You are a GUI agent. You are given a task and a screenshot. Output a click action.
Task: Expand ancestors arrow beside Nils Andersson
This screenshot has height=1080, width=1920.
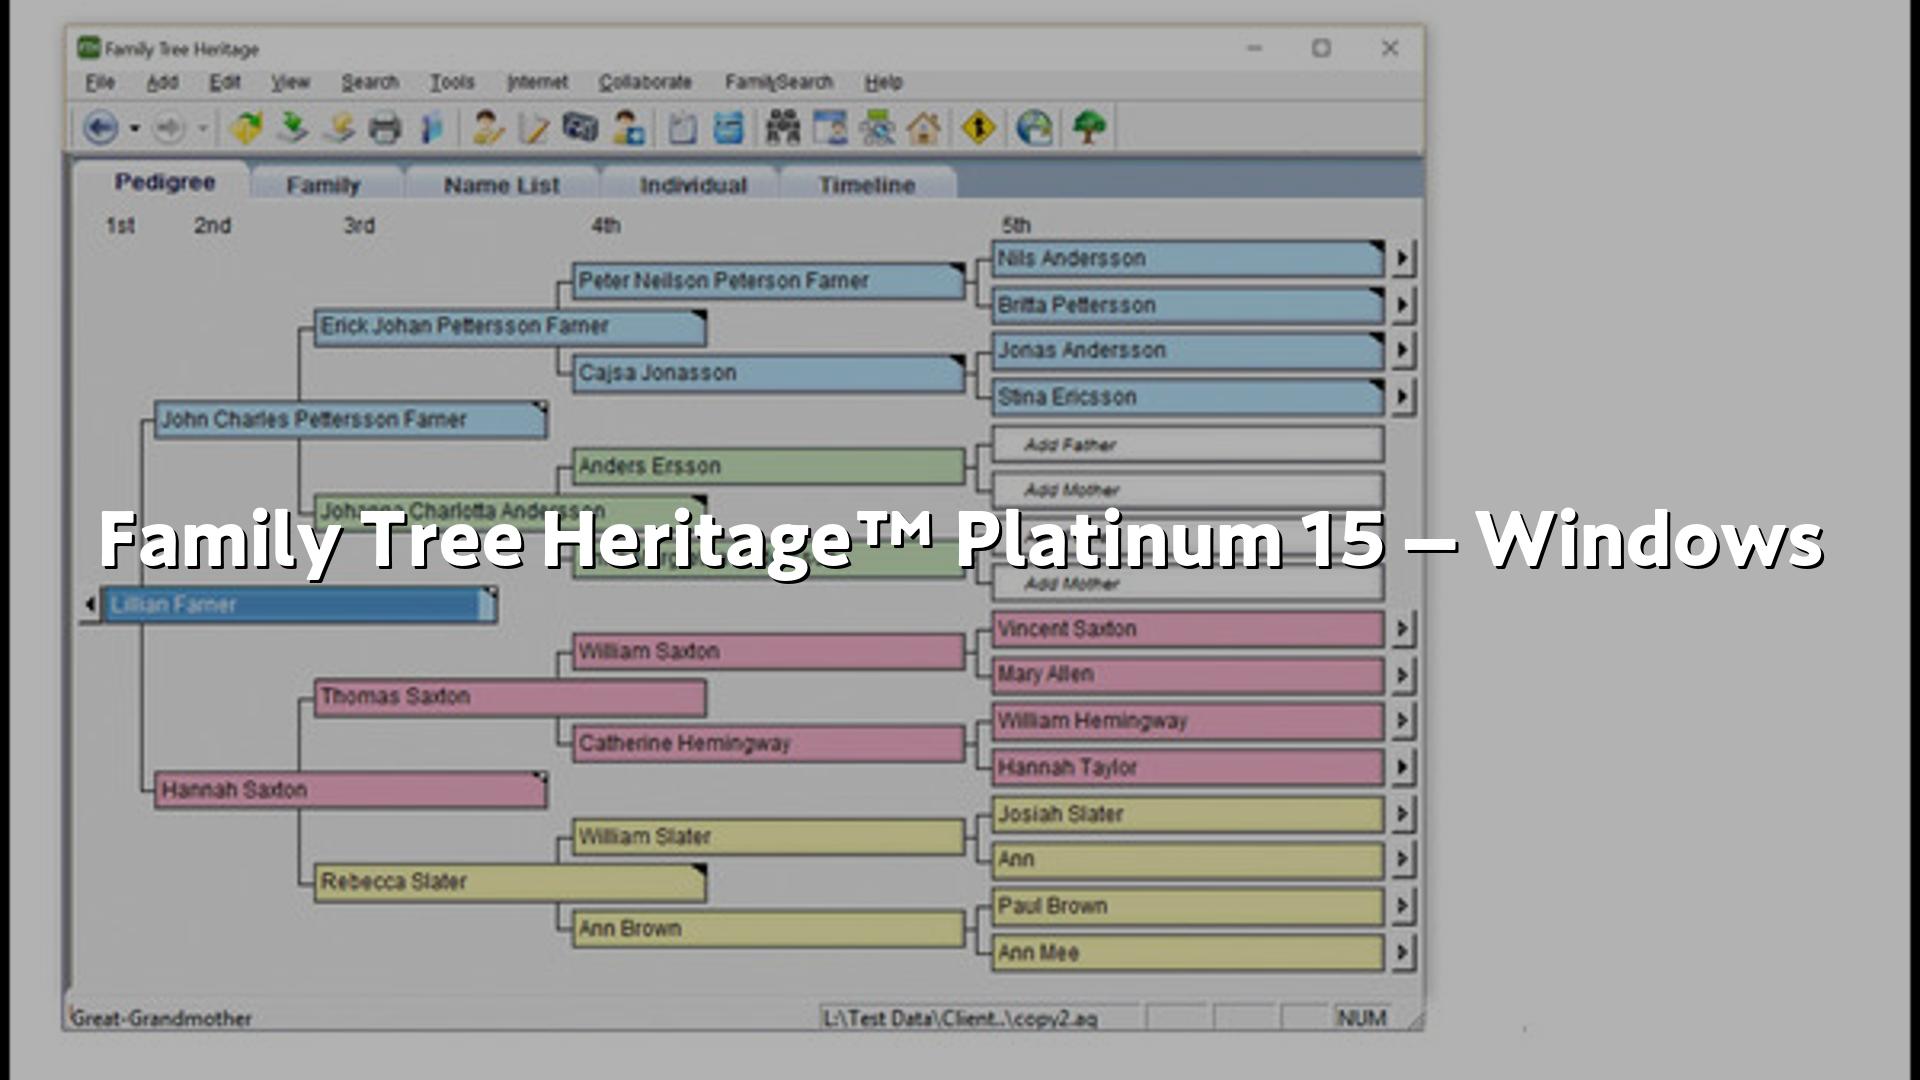[x=1402, y=258]
